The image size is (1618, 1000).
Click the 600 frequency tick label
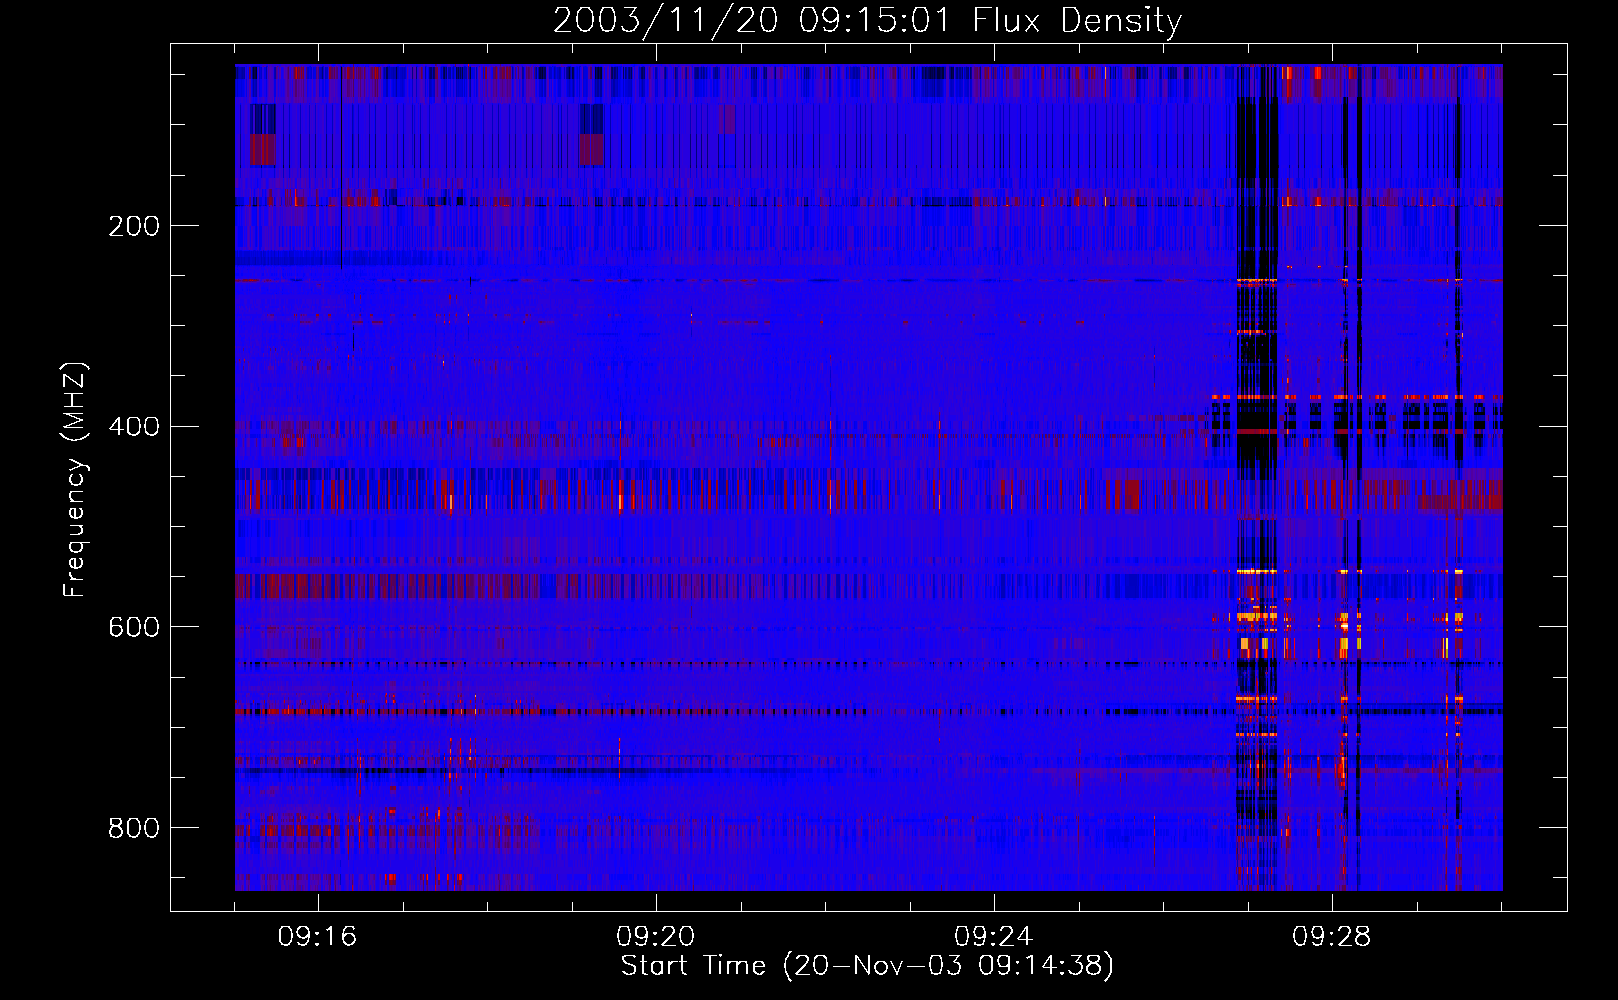134,627
